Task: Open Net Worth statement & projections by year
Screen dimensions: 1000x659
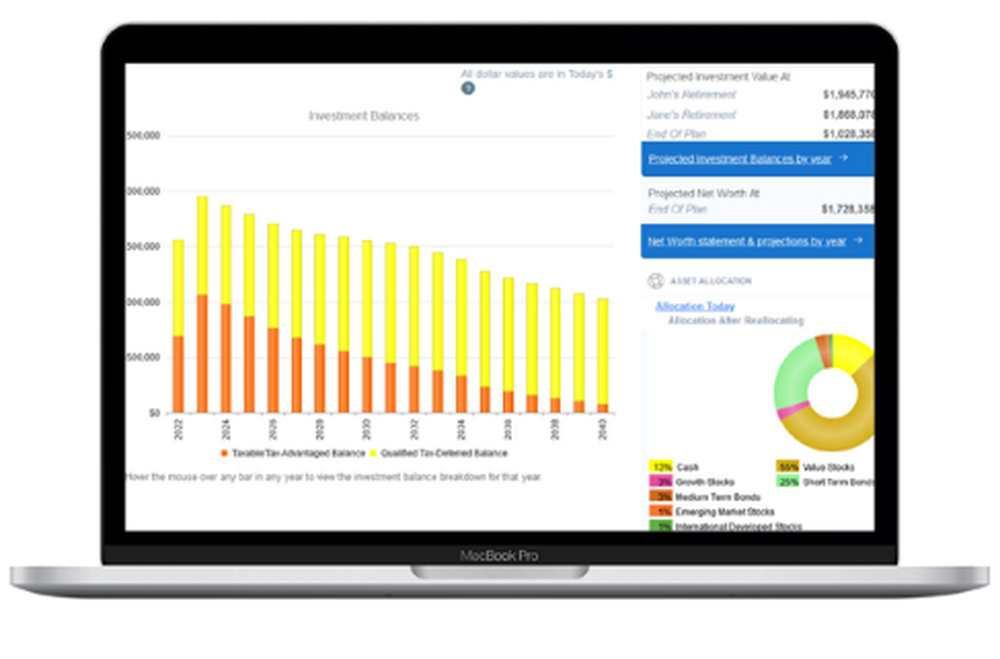Action: [x=747, y=241]
